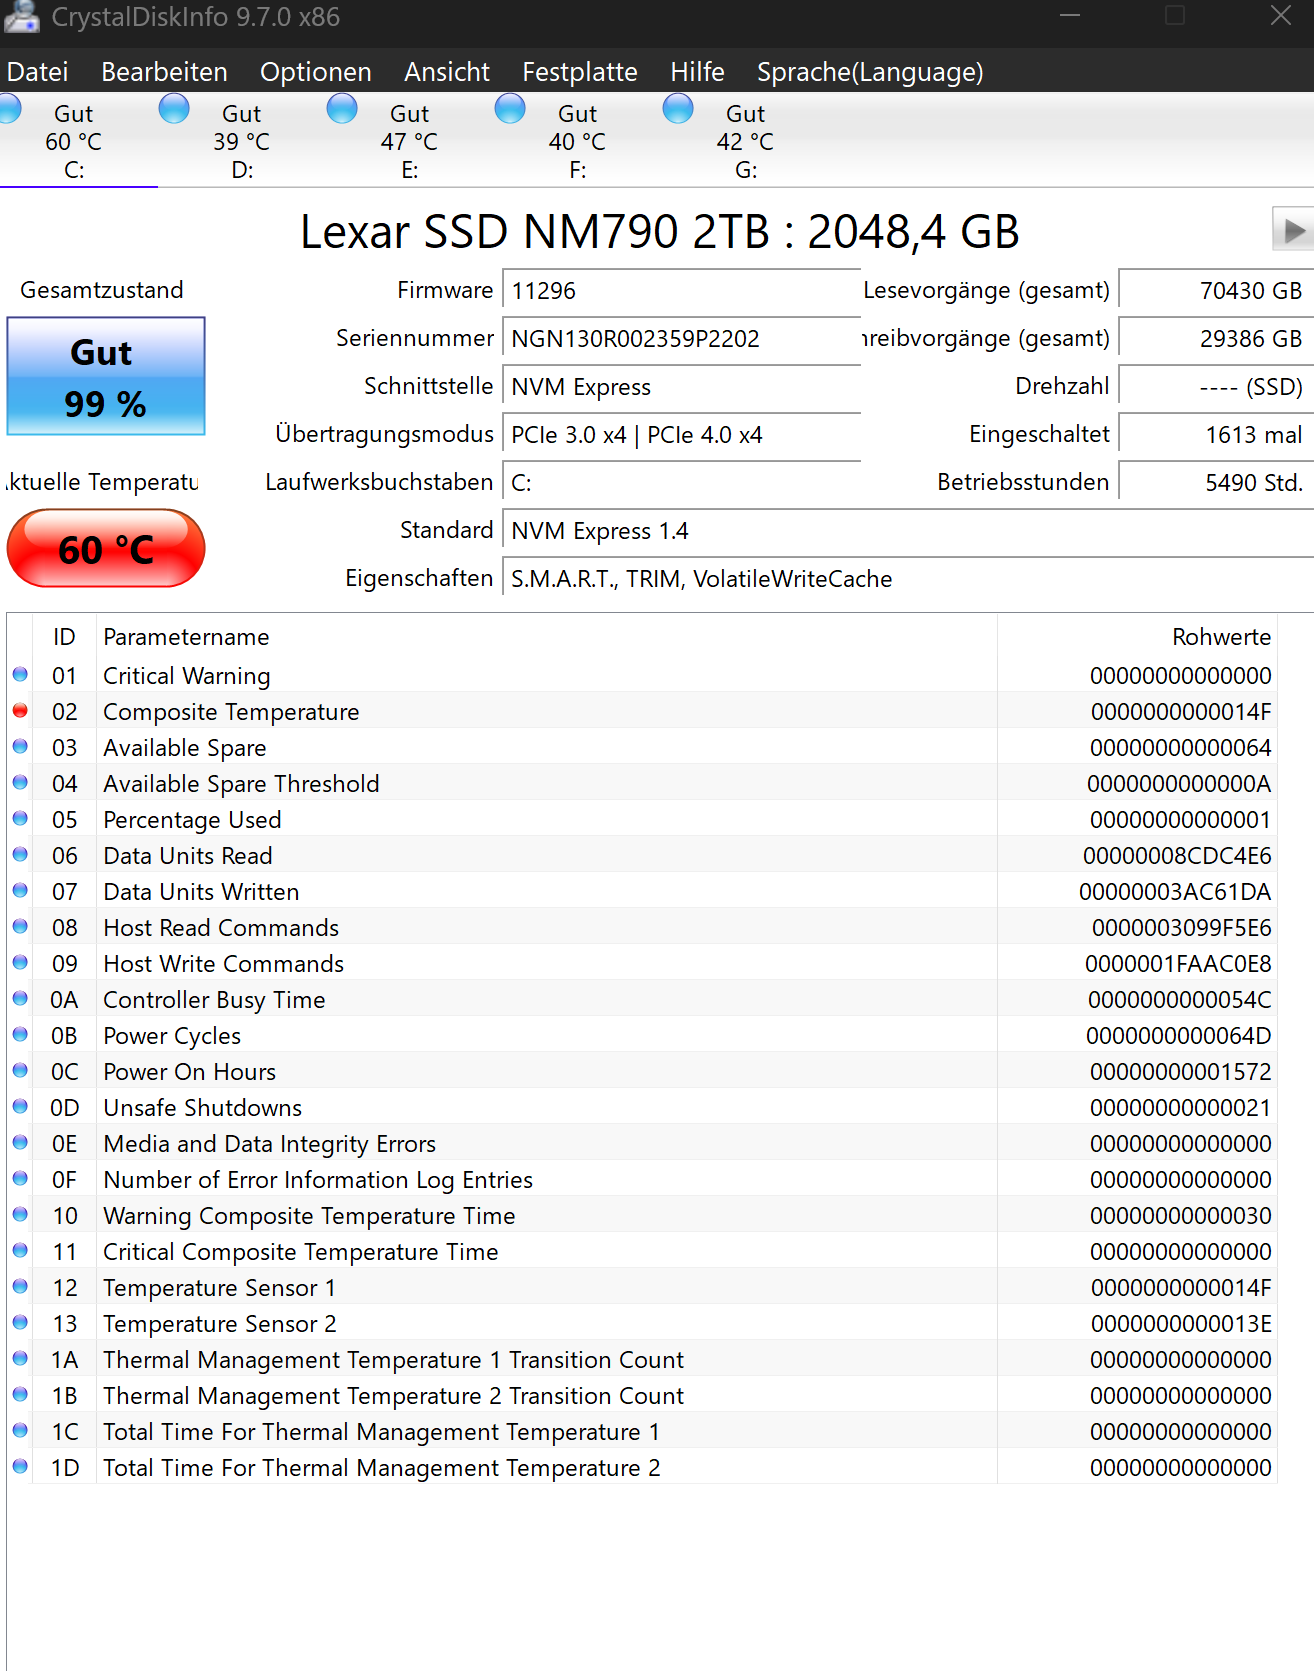
Task: Select Critical Composite Temperature Time row
Action: pos(642,1251)
